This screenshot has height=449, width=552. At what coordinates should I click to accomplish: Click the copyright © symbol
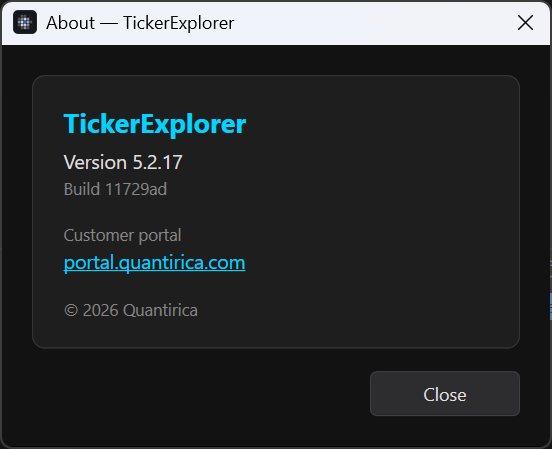click(x=71, y=311)
